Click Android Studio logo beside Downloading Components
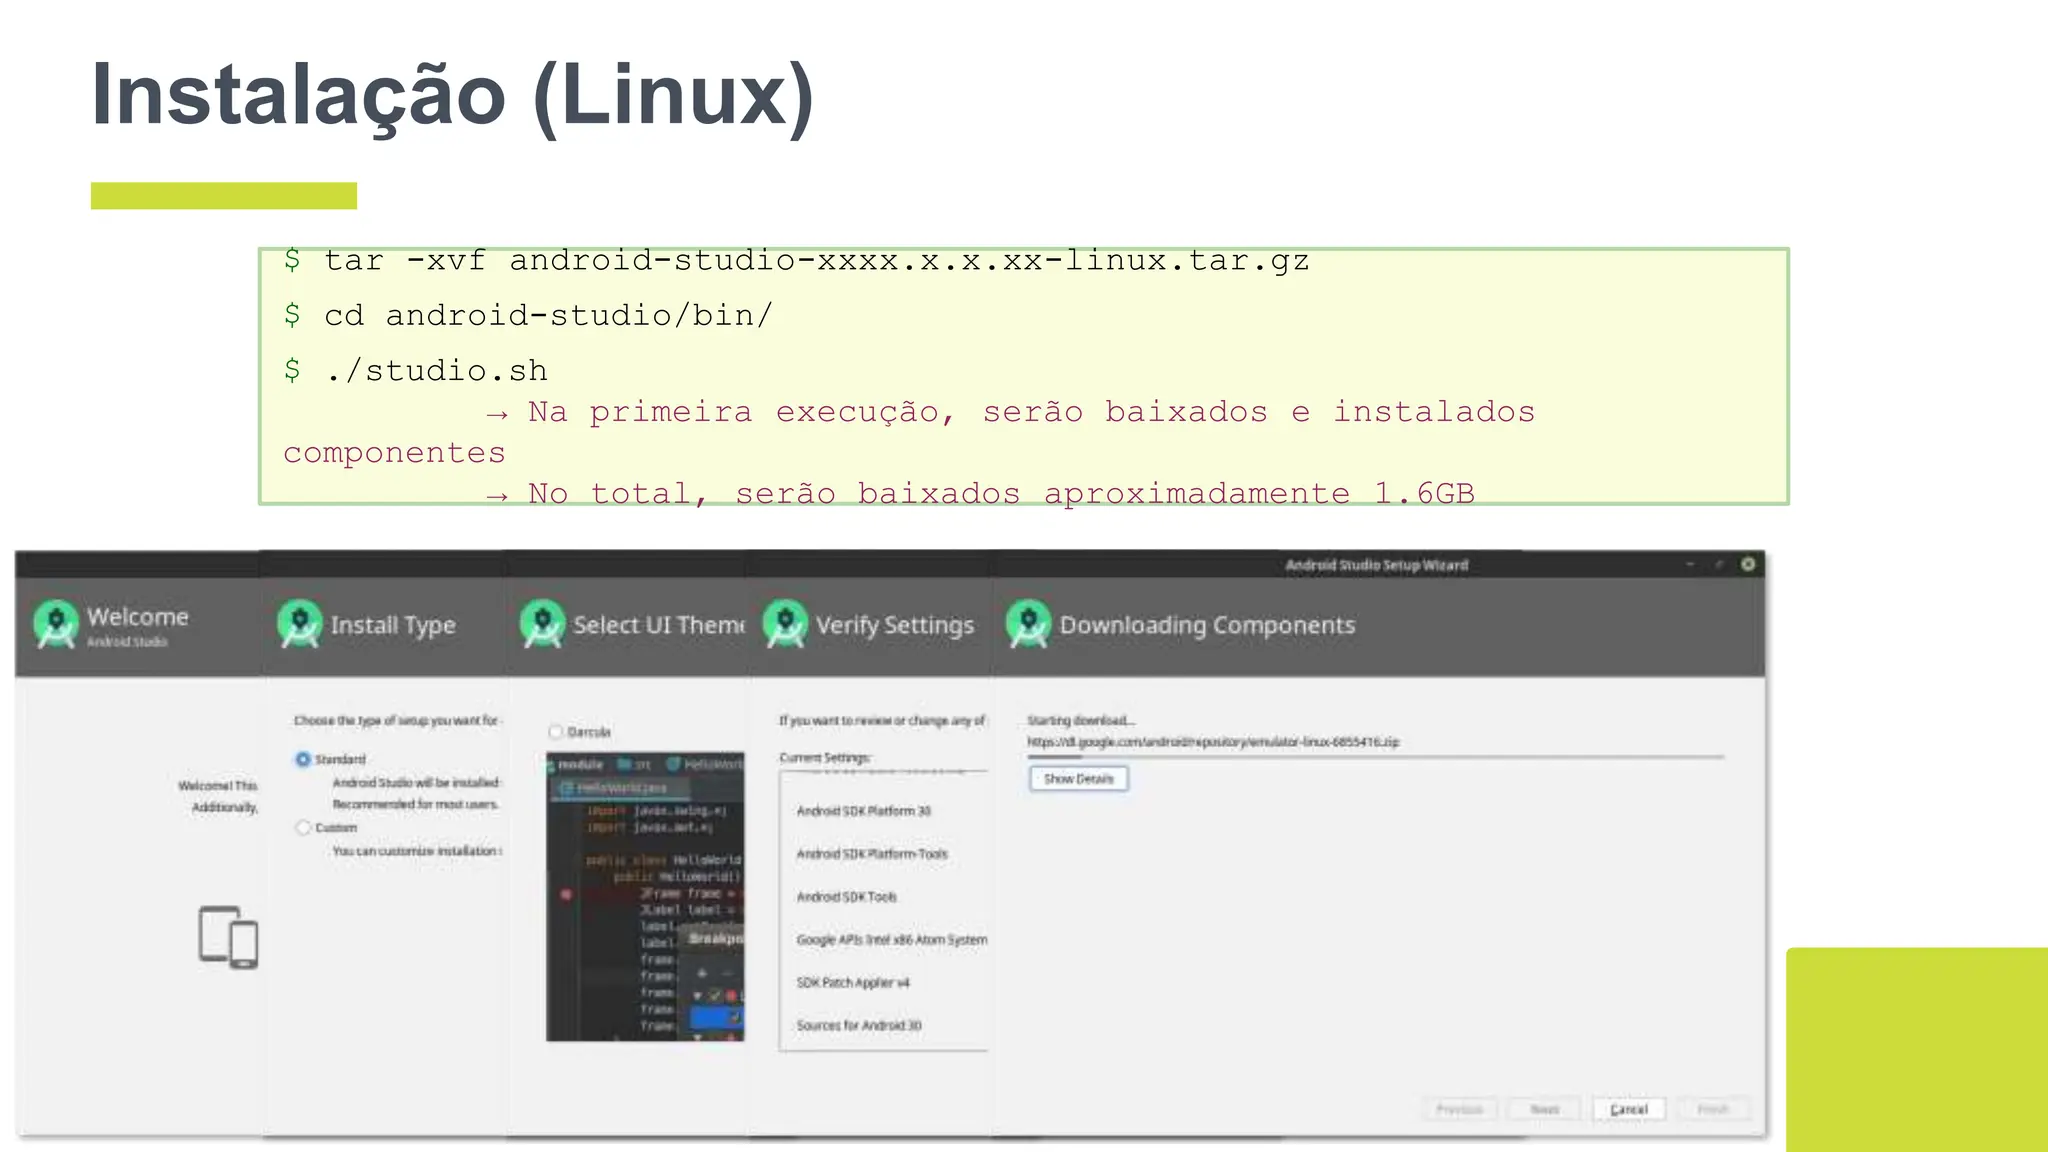Screen dimensions: 2048x1152 (1029, 624)
